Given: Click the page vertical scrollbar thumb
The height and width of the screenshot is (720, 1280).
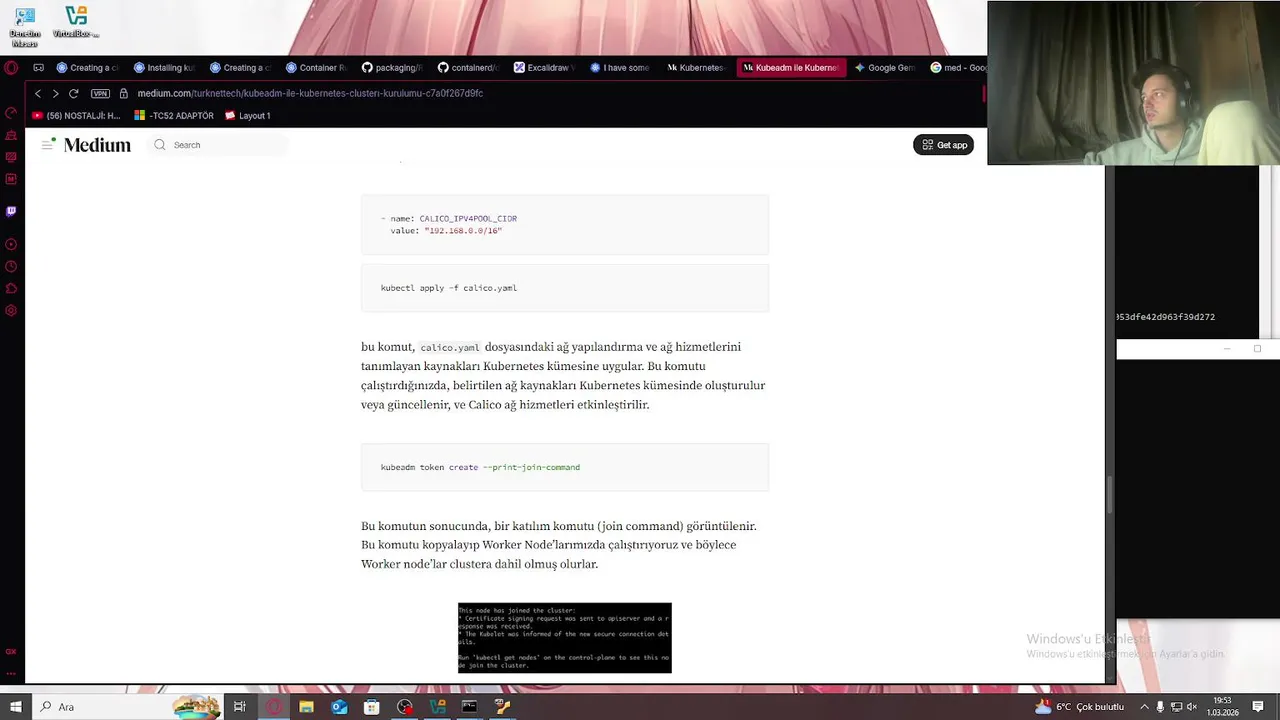Looking at the screenshot, I should (x=1109, y=495).
